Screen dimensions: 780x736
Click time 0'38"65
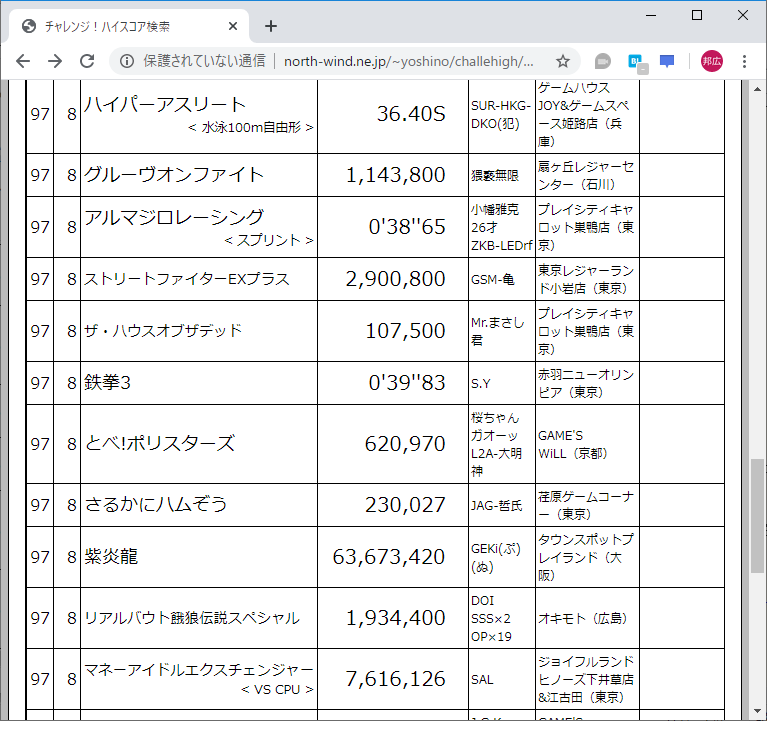[x=407, y=227]
